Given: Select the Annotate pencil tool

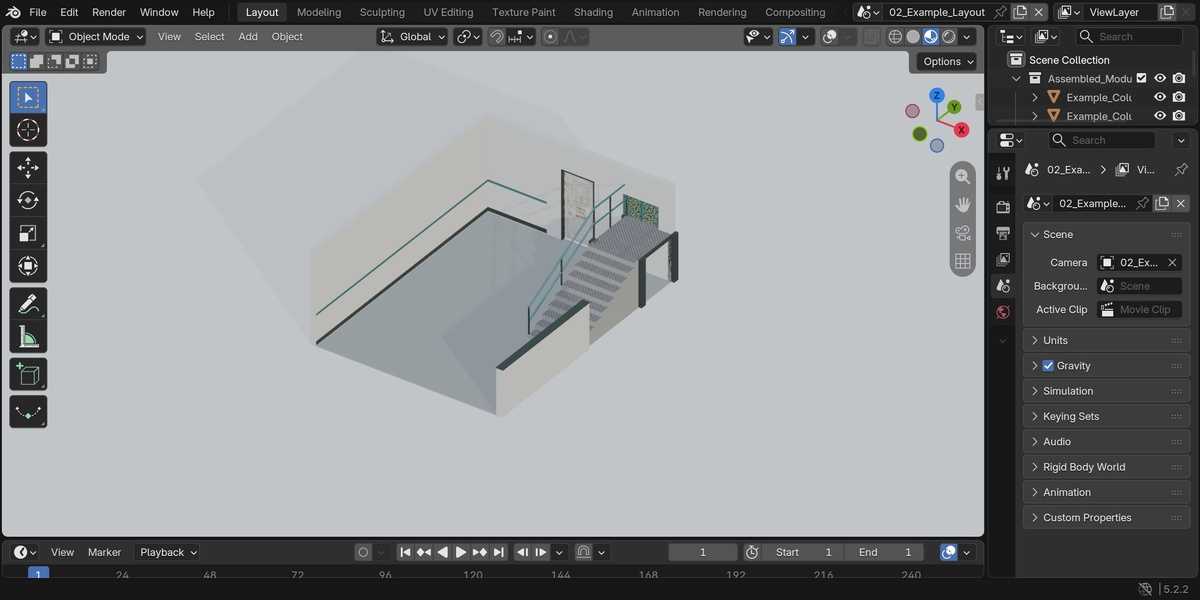Looking at the screenshot, I should 28,304.
